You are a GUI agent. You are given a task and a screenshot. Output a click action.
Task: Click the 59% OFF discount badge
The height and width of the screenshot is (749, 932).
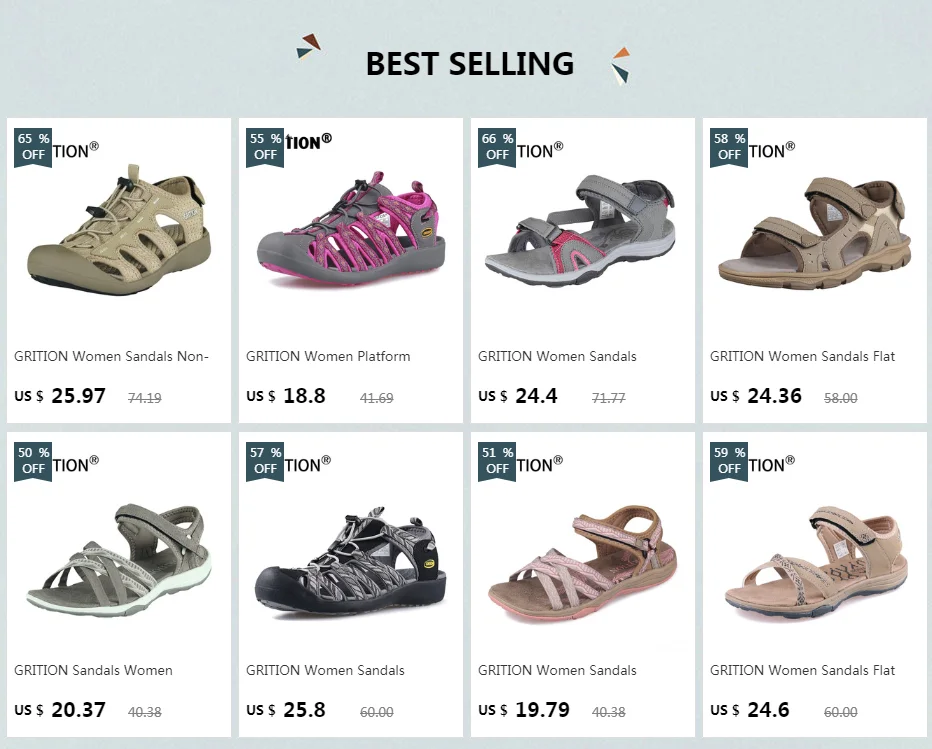point(729,460)
